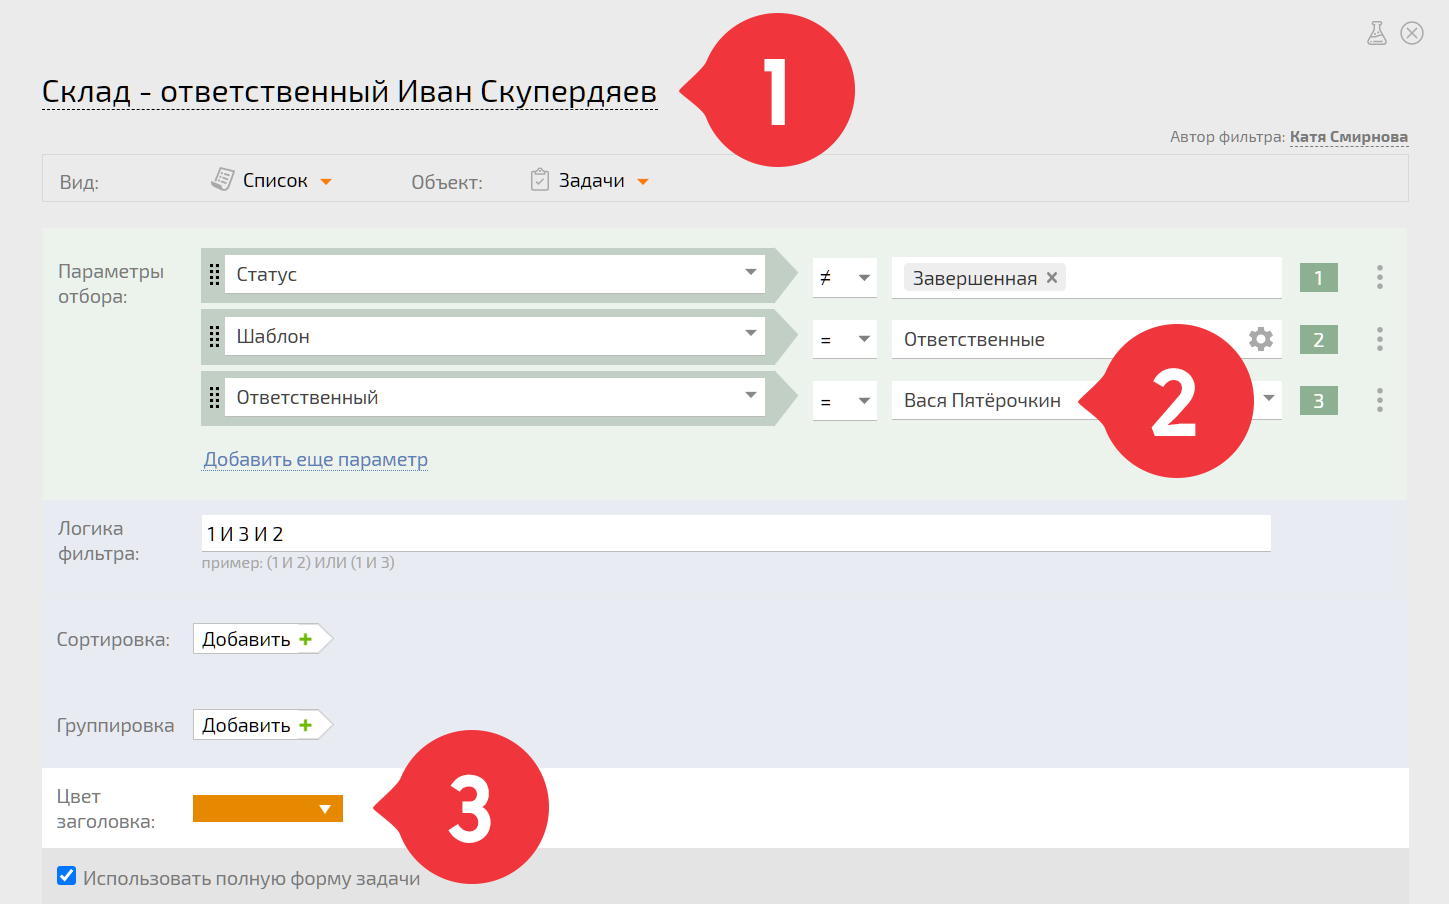Click the Завершенная status value field

[1087, 278]
